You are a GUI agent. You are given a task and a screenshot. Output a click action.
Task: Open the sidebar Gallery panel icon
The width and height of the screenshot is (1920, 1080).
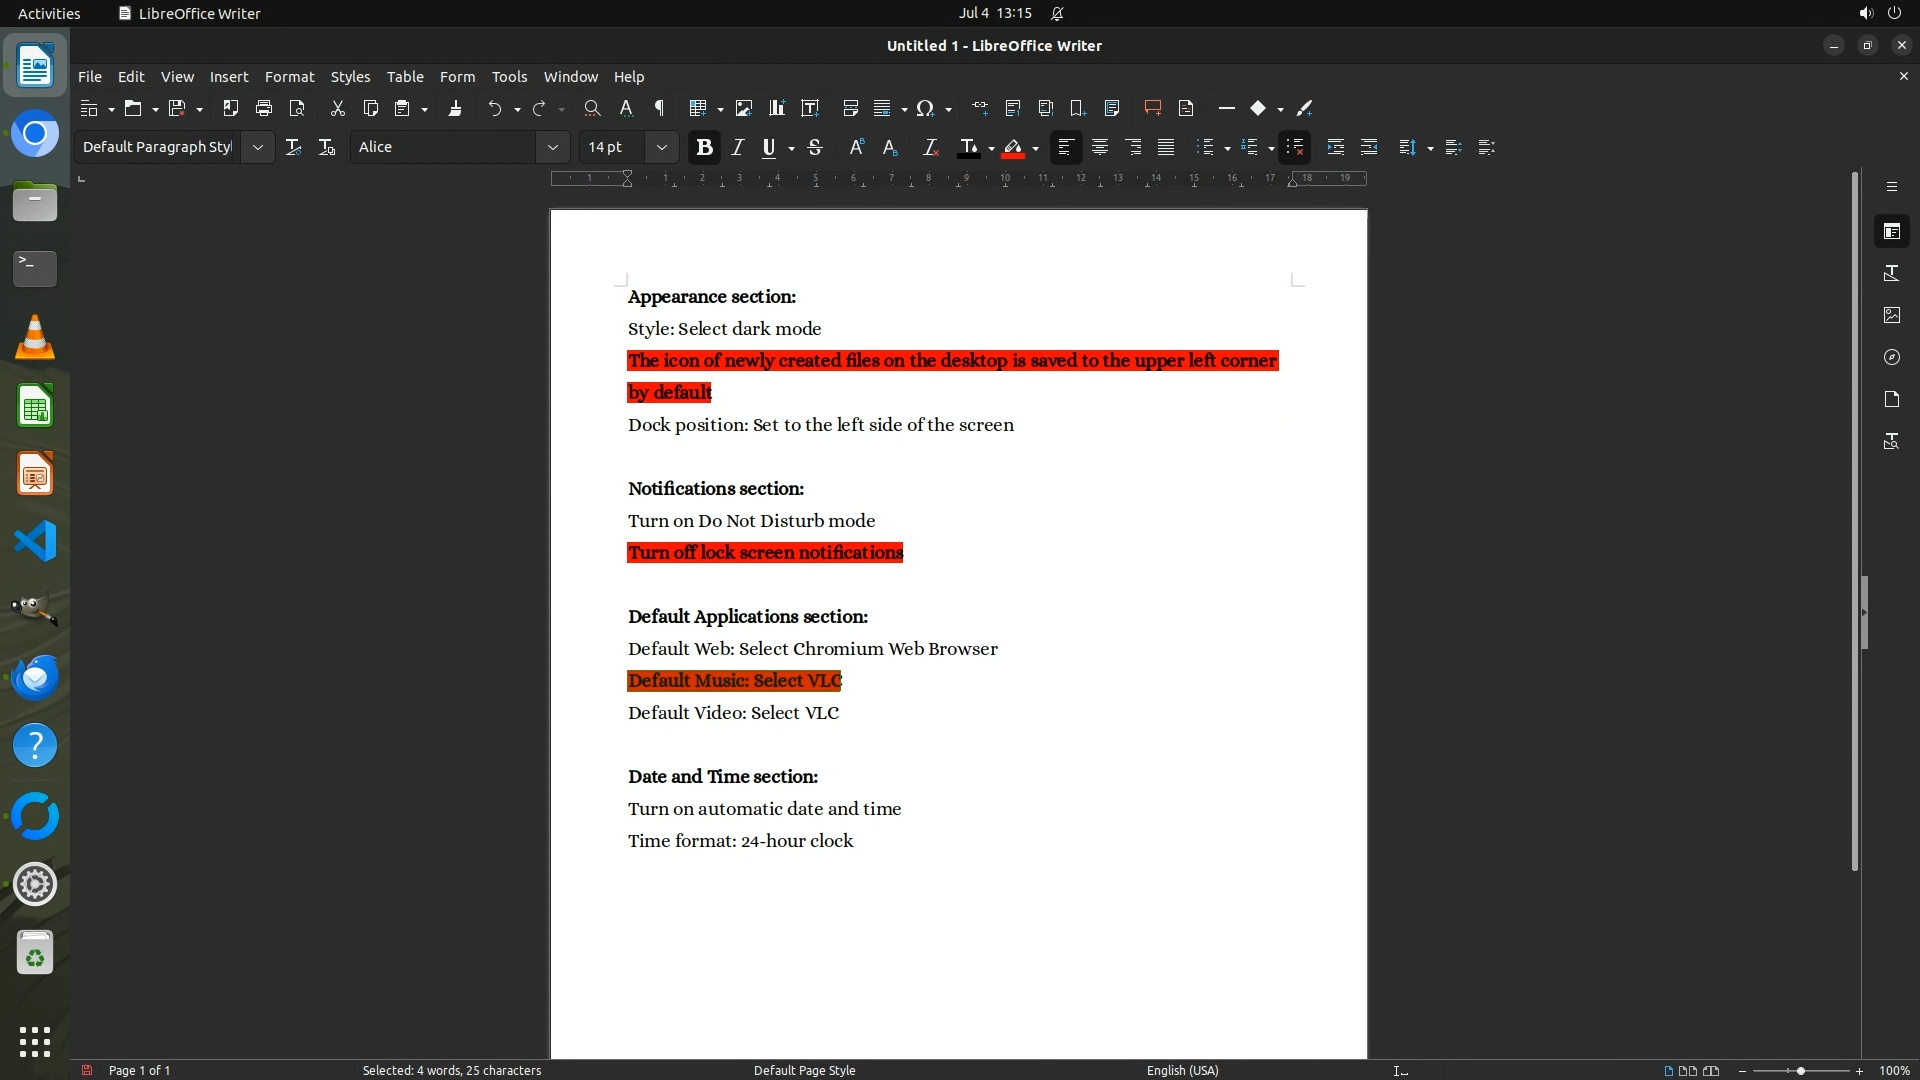1891,315
